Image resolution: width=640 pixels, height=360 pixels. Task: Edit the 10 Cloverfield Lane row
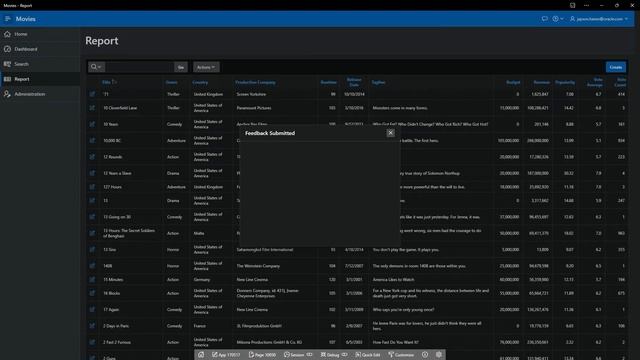(x=92, y=108)
